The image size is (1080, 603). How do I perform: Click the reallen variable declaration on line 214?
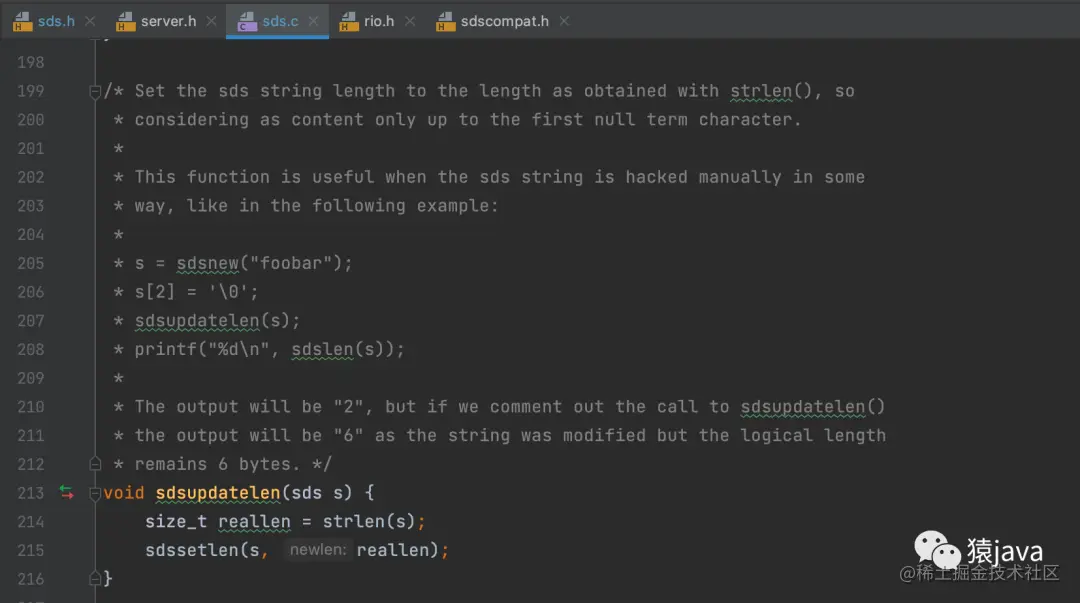(254, 522)
